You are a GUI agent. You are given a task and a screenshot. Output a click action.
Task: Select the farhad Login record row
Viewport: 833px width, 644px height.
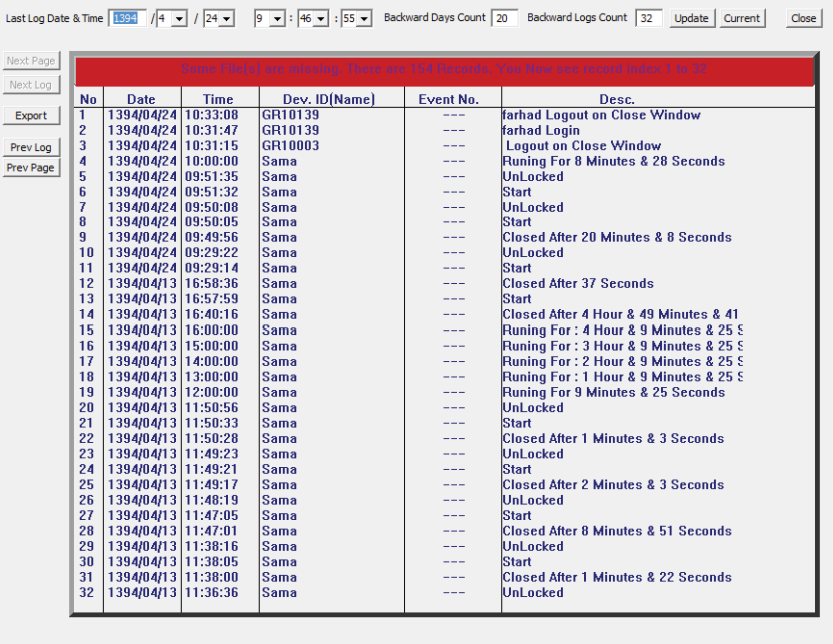point(540,131)
